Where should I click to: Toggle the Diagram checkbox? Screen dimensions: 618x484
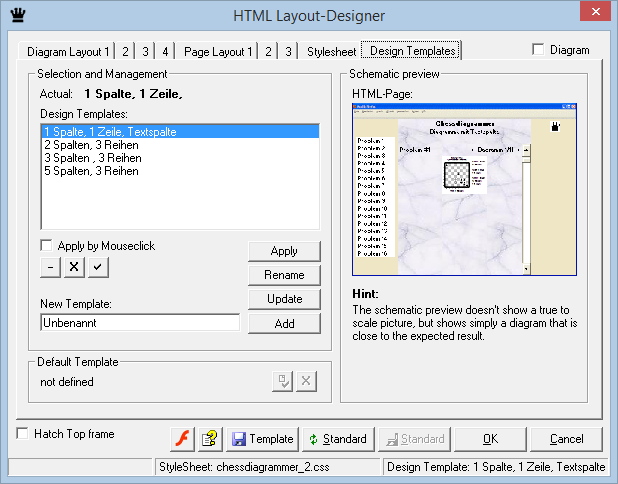[x=539, y=50]
